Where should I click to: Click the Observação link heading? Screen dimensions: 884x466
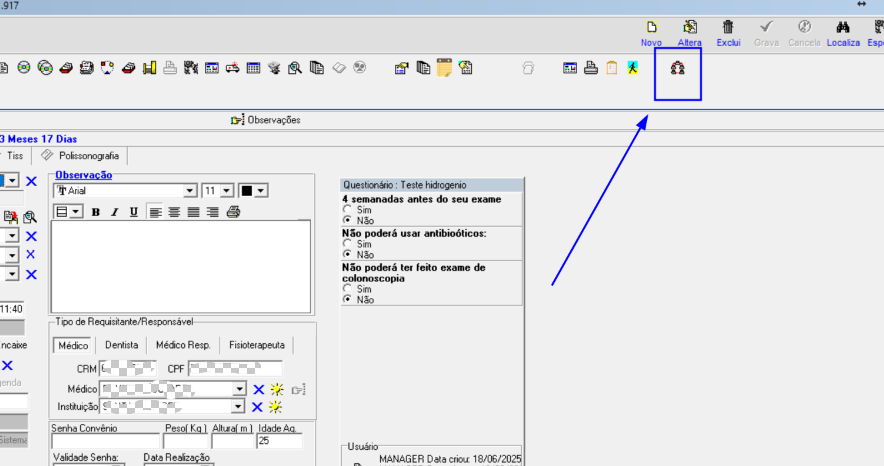point(83,175)
